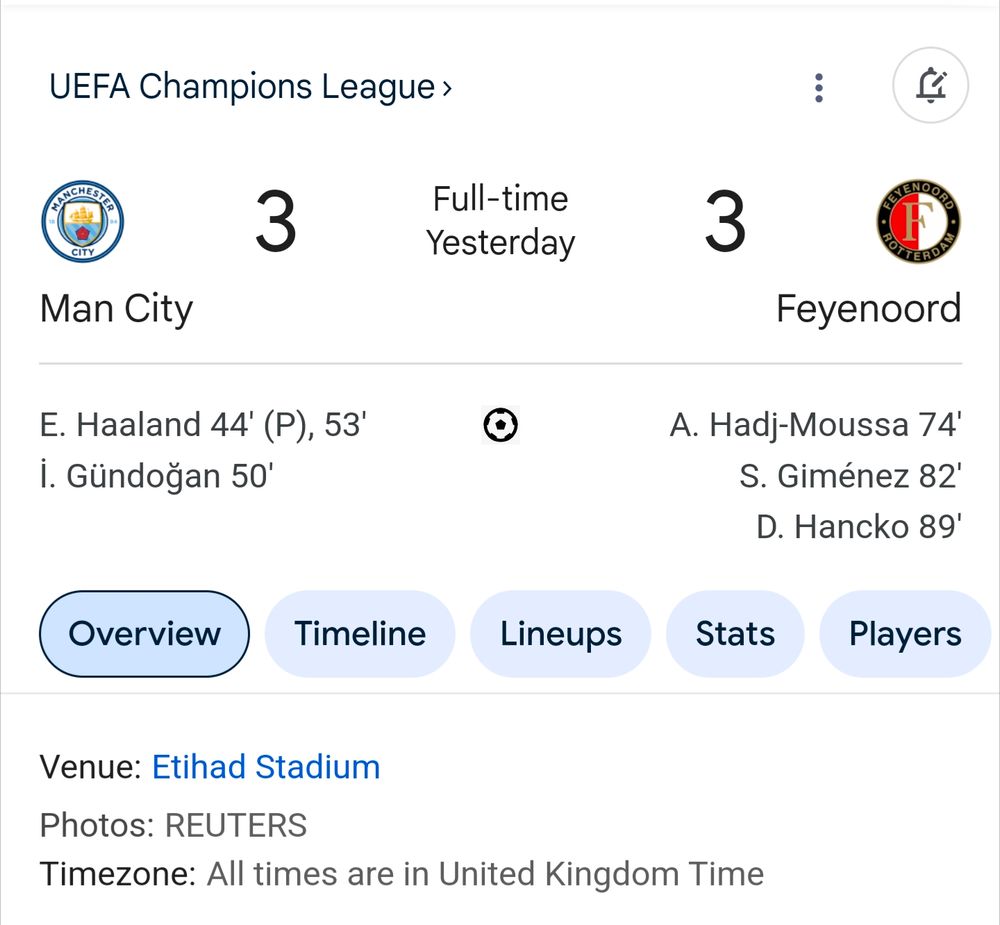This screenshot has width=1000, height=925.
Task: View the Players tab
Action: tap(905, 633)
